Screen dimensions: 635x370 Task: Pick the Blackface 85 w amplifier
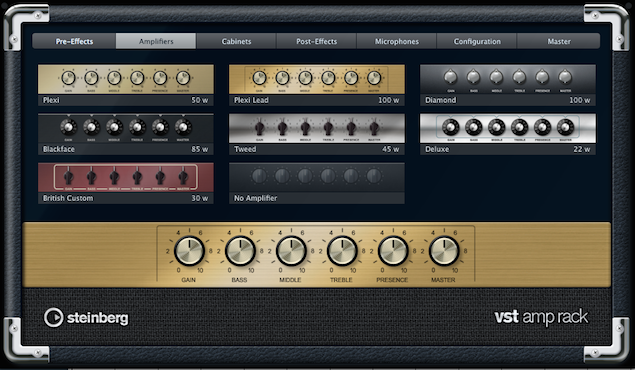point(126,134)
